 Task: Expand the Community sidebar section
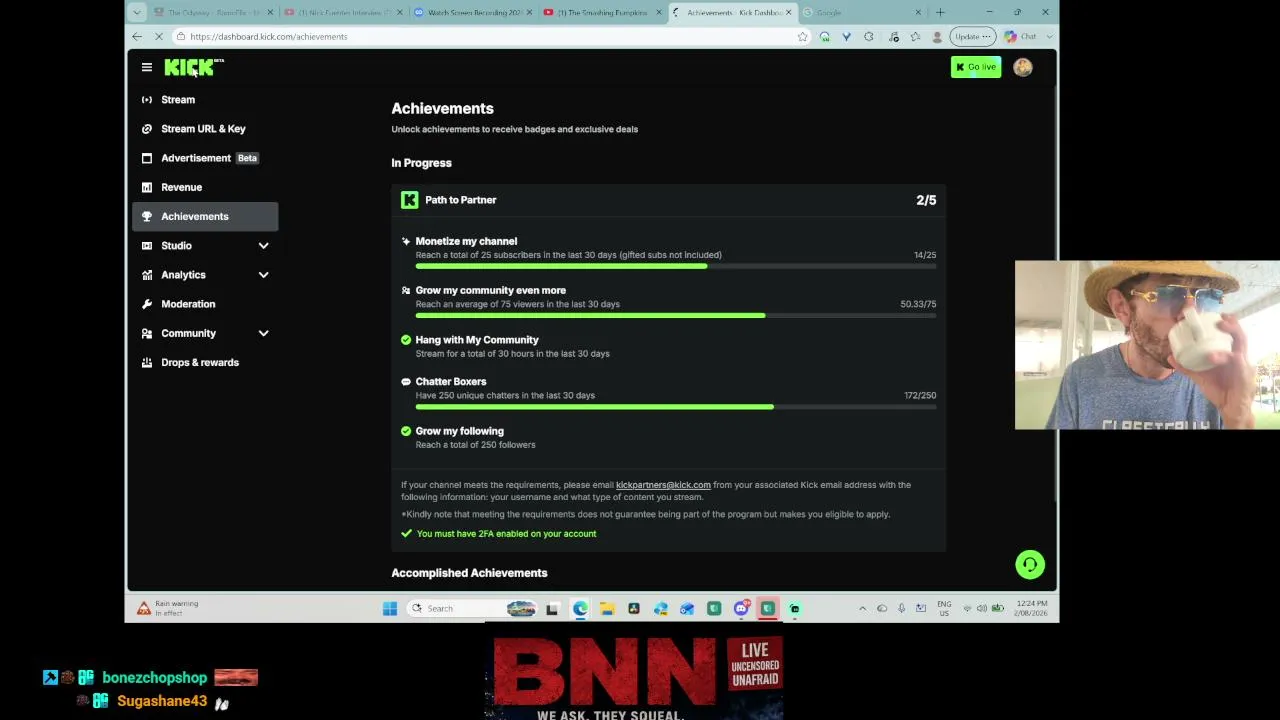pyautogui.click(x=263, y=333)
